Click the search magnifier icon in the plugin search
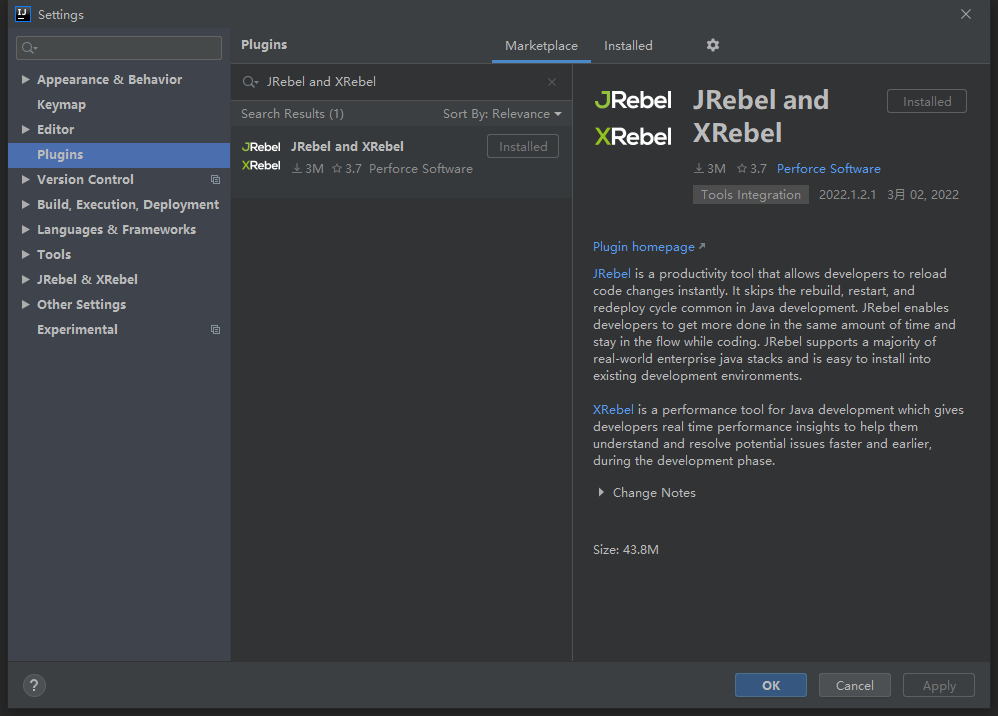This screenshot has height=716, width=998. click(250, 82)
